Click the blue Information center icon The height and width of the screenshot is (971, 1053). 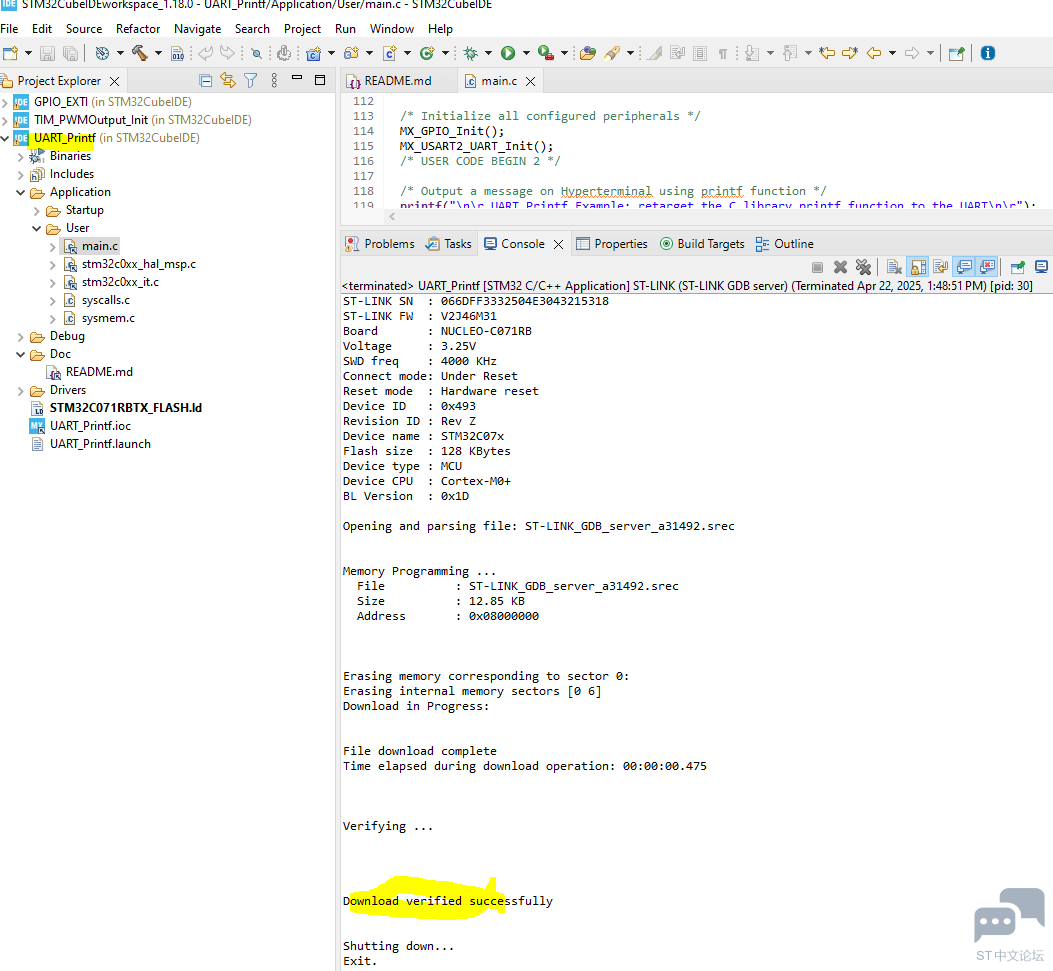(x=987, y=53)
